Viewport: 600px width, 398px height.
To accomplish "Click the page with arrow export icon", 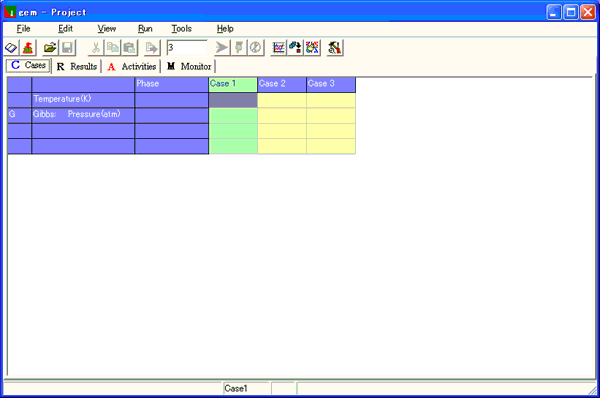I will tap(152, 48).
